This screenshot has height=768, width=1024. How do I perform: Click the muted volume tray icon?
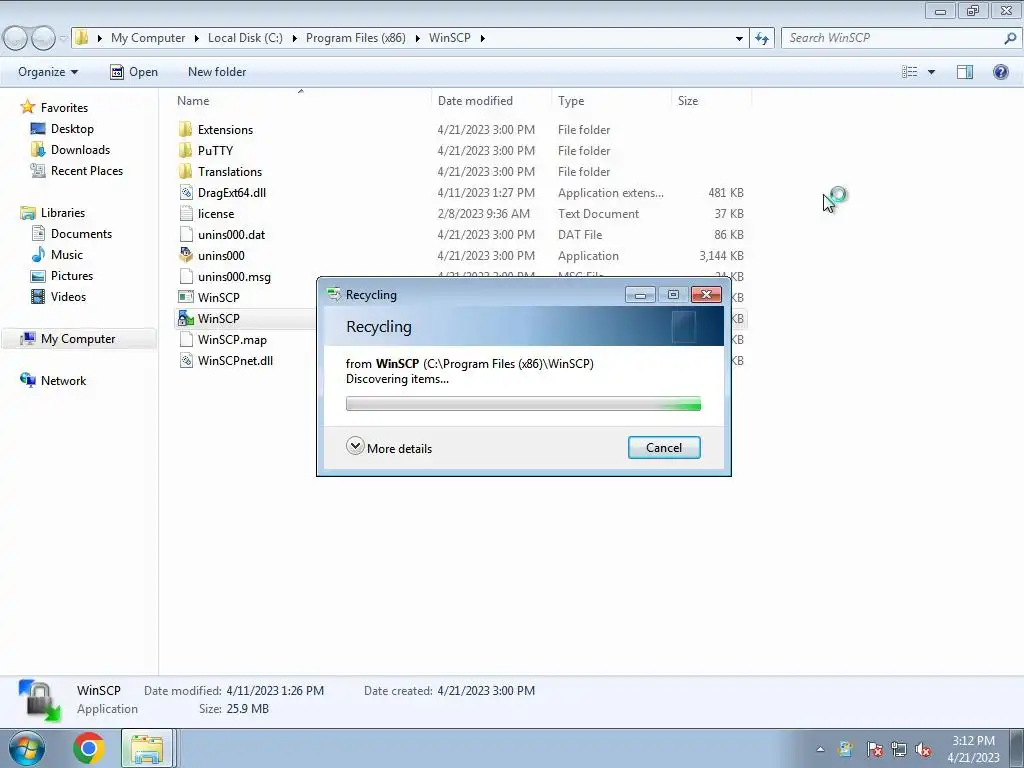click(x=923, y=749)
